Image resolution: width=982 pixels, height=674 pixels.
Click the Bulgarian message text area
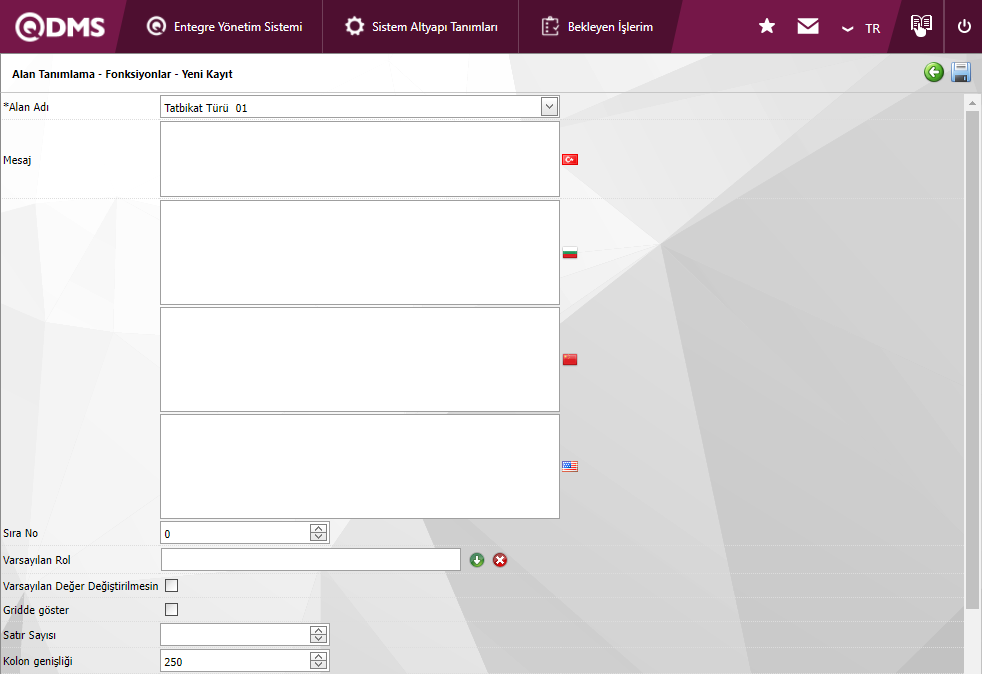(359, 252)
